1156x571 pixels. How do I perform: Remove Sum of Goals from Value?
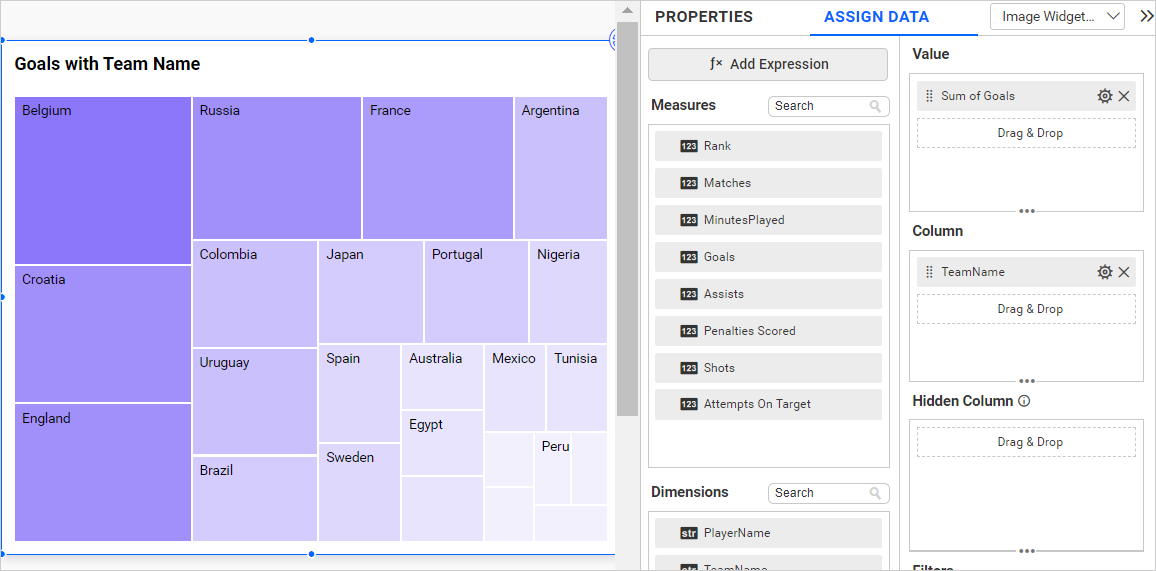point(1124,96)
